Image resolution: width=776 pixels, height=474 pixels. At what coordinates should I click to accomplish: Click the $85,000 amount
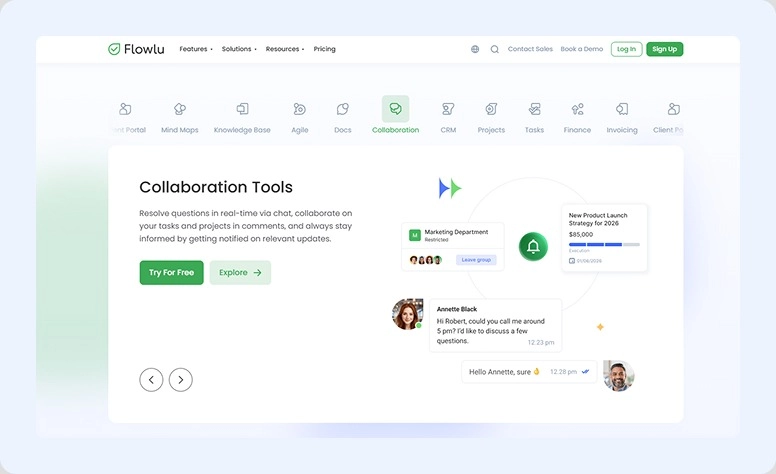581,235
